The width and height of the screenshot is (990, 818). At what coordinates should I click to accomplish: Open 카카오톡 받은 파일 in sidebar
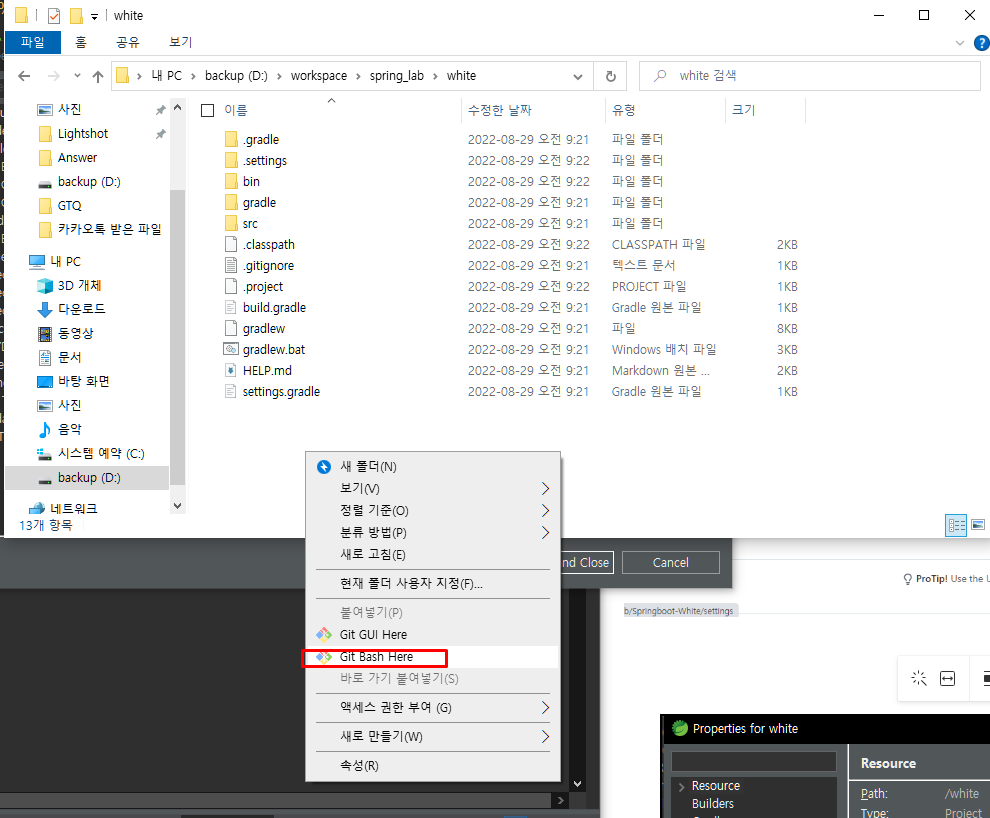(109, 230)
